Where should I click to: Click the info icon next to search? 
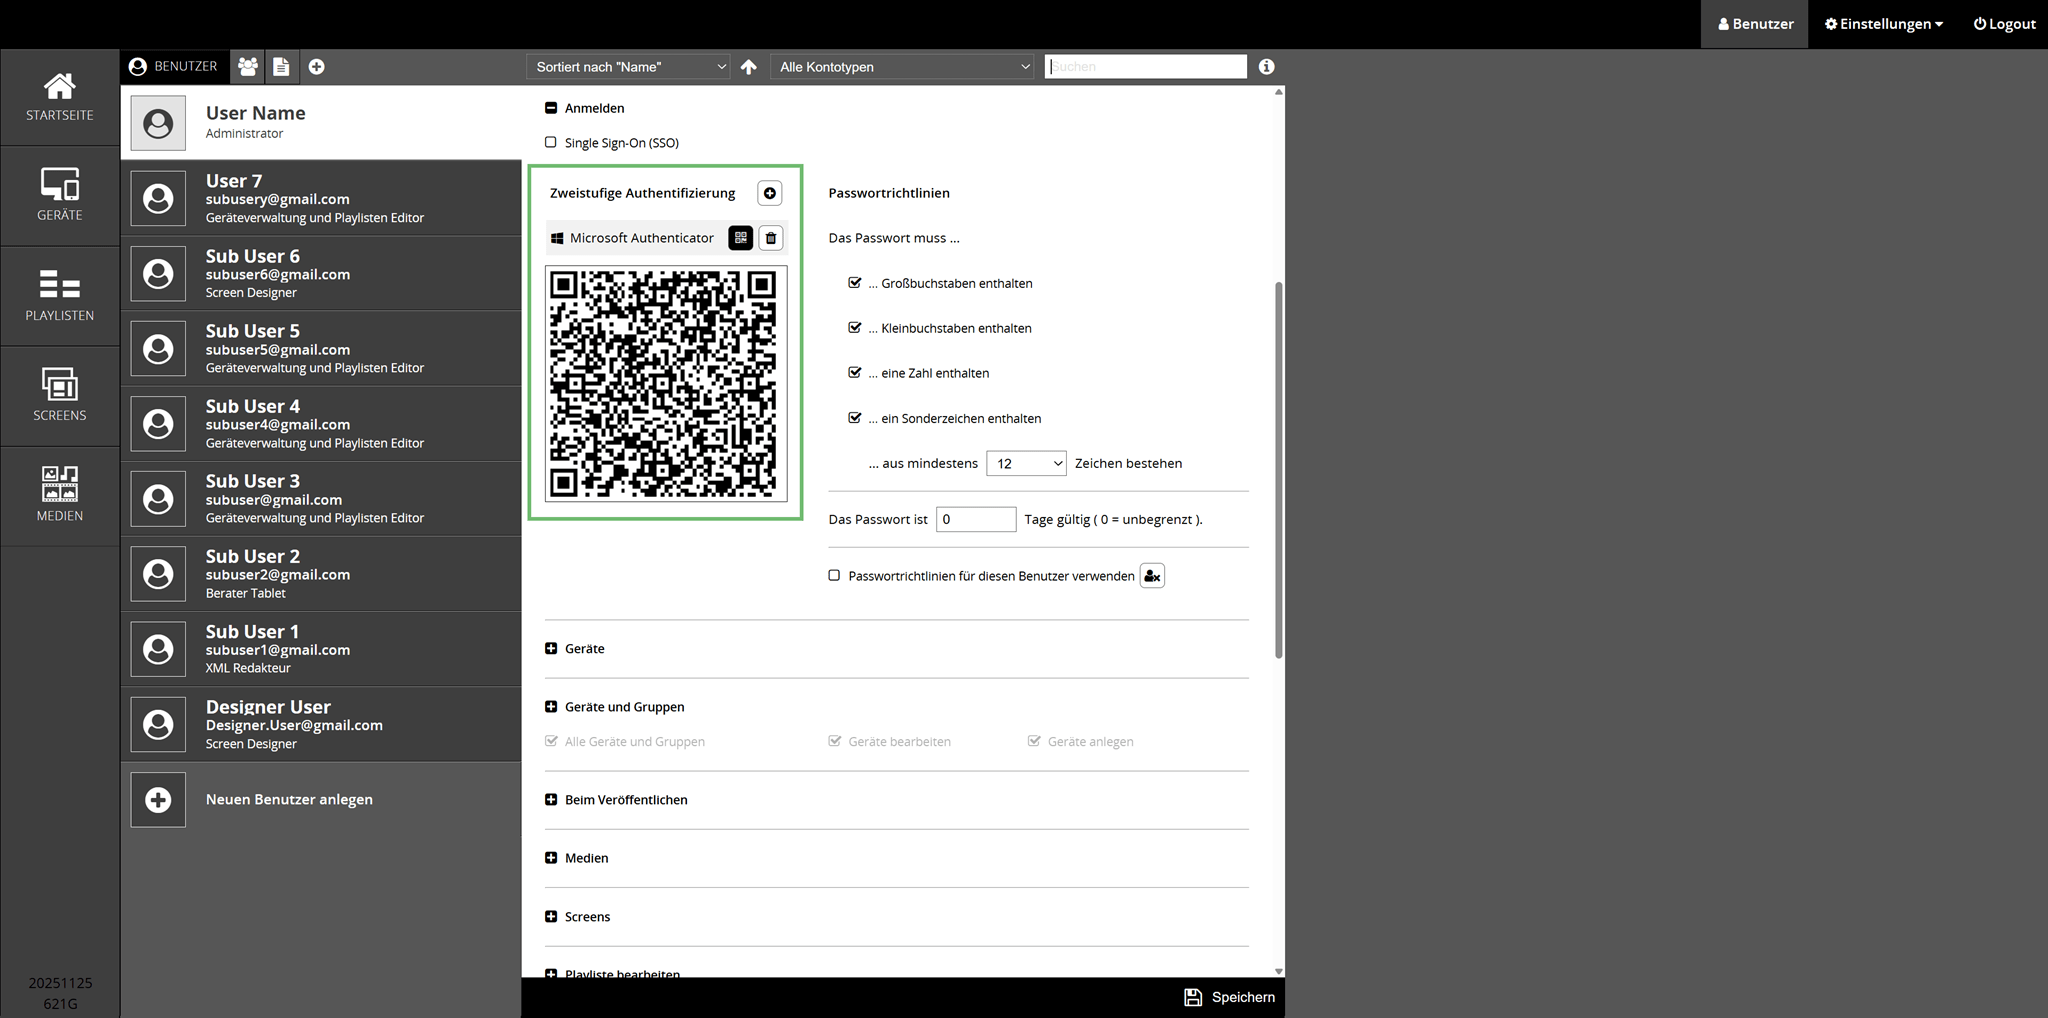pyautogui.click(x=1266, y=67)
